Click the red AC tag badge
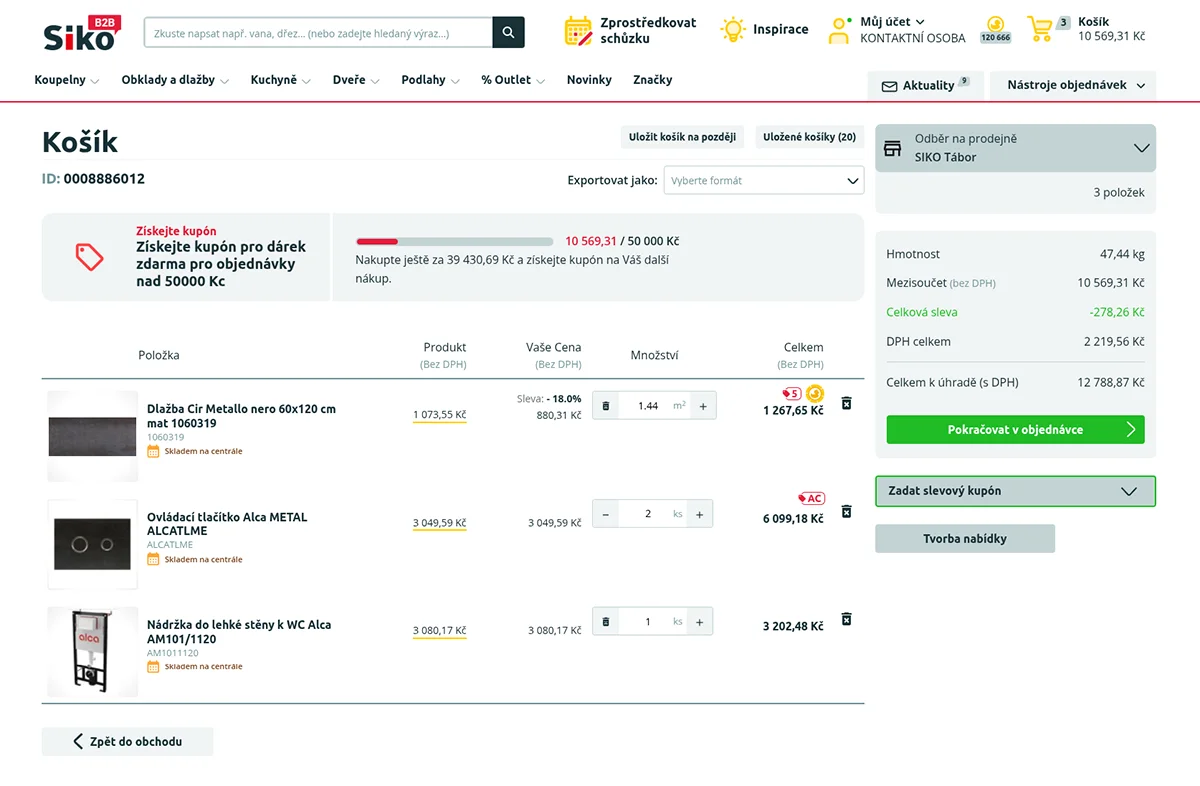This screenshot has width=1200, height=786. coord(811,498)
